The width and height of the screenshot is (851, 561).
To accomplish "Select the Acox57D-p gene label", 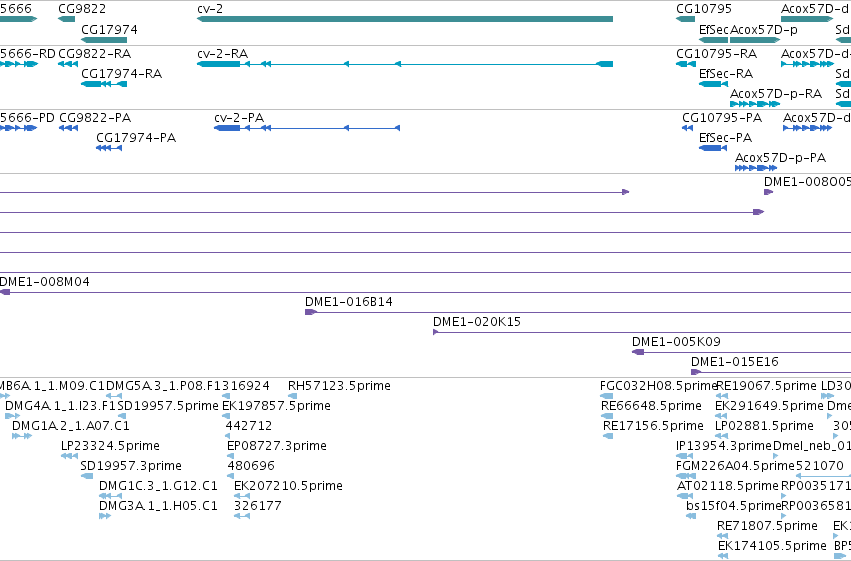I will pyautogui.click(x=764, y=29).
